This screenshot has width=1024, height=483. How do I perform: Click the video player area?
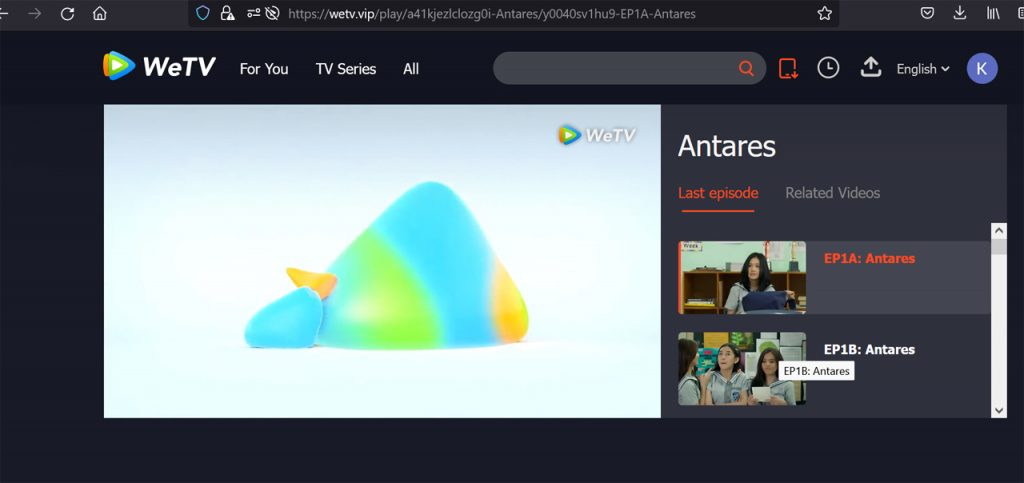pyautogui.click(x=382, y=261)
